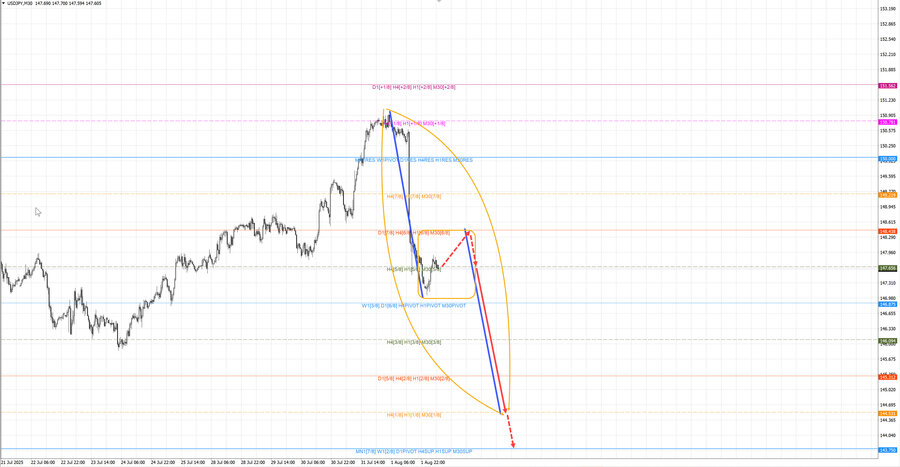
Task: Click the W1[3/8] D1[6/8] H4PIVOT label
Action: click(x=414, y=306)
